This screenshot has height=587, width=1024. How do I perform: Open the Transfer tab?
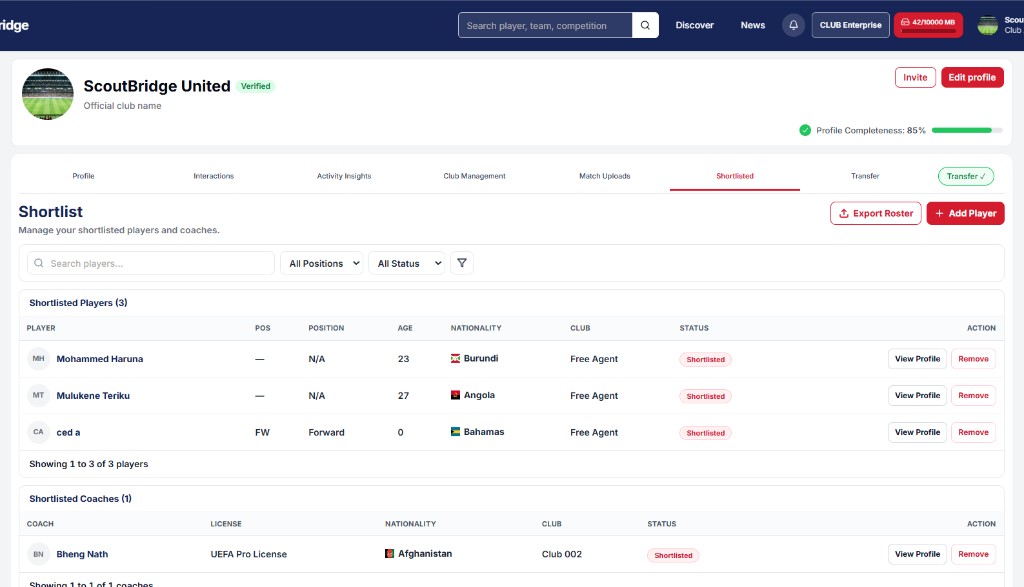click(865, 176)
